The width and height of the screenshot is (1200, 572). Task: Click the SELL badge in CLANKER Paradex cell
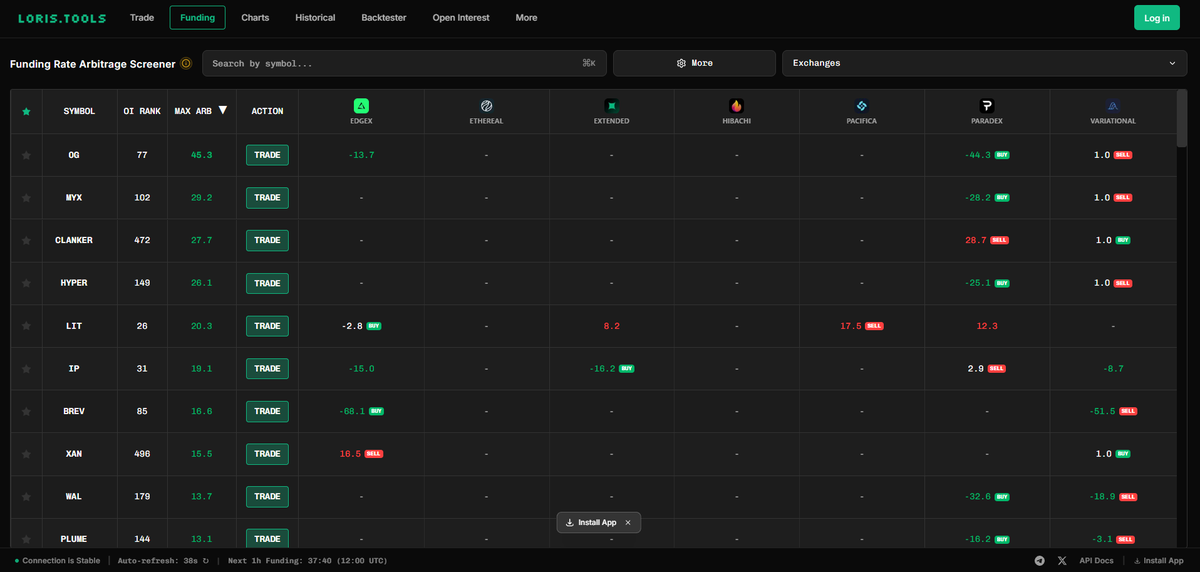[x=1000, y=240]
